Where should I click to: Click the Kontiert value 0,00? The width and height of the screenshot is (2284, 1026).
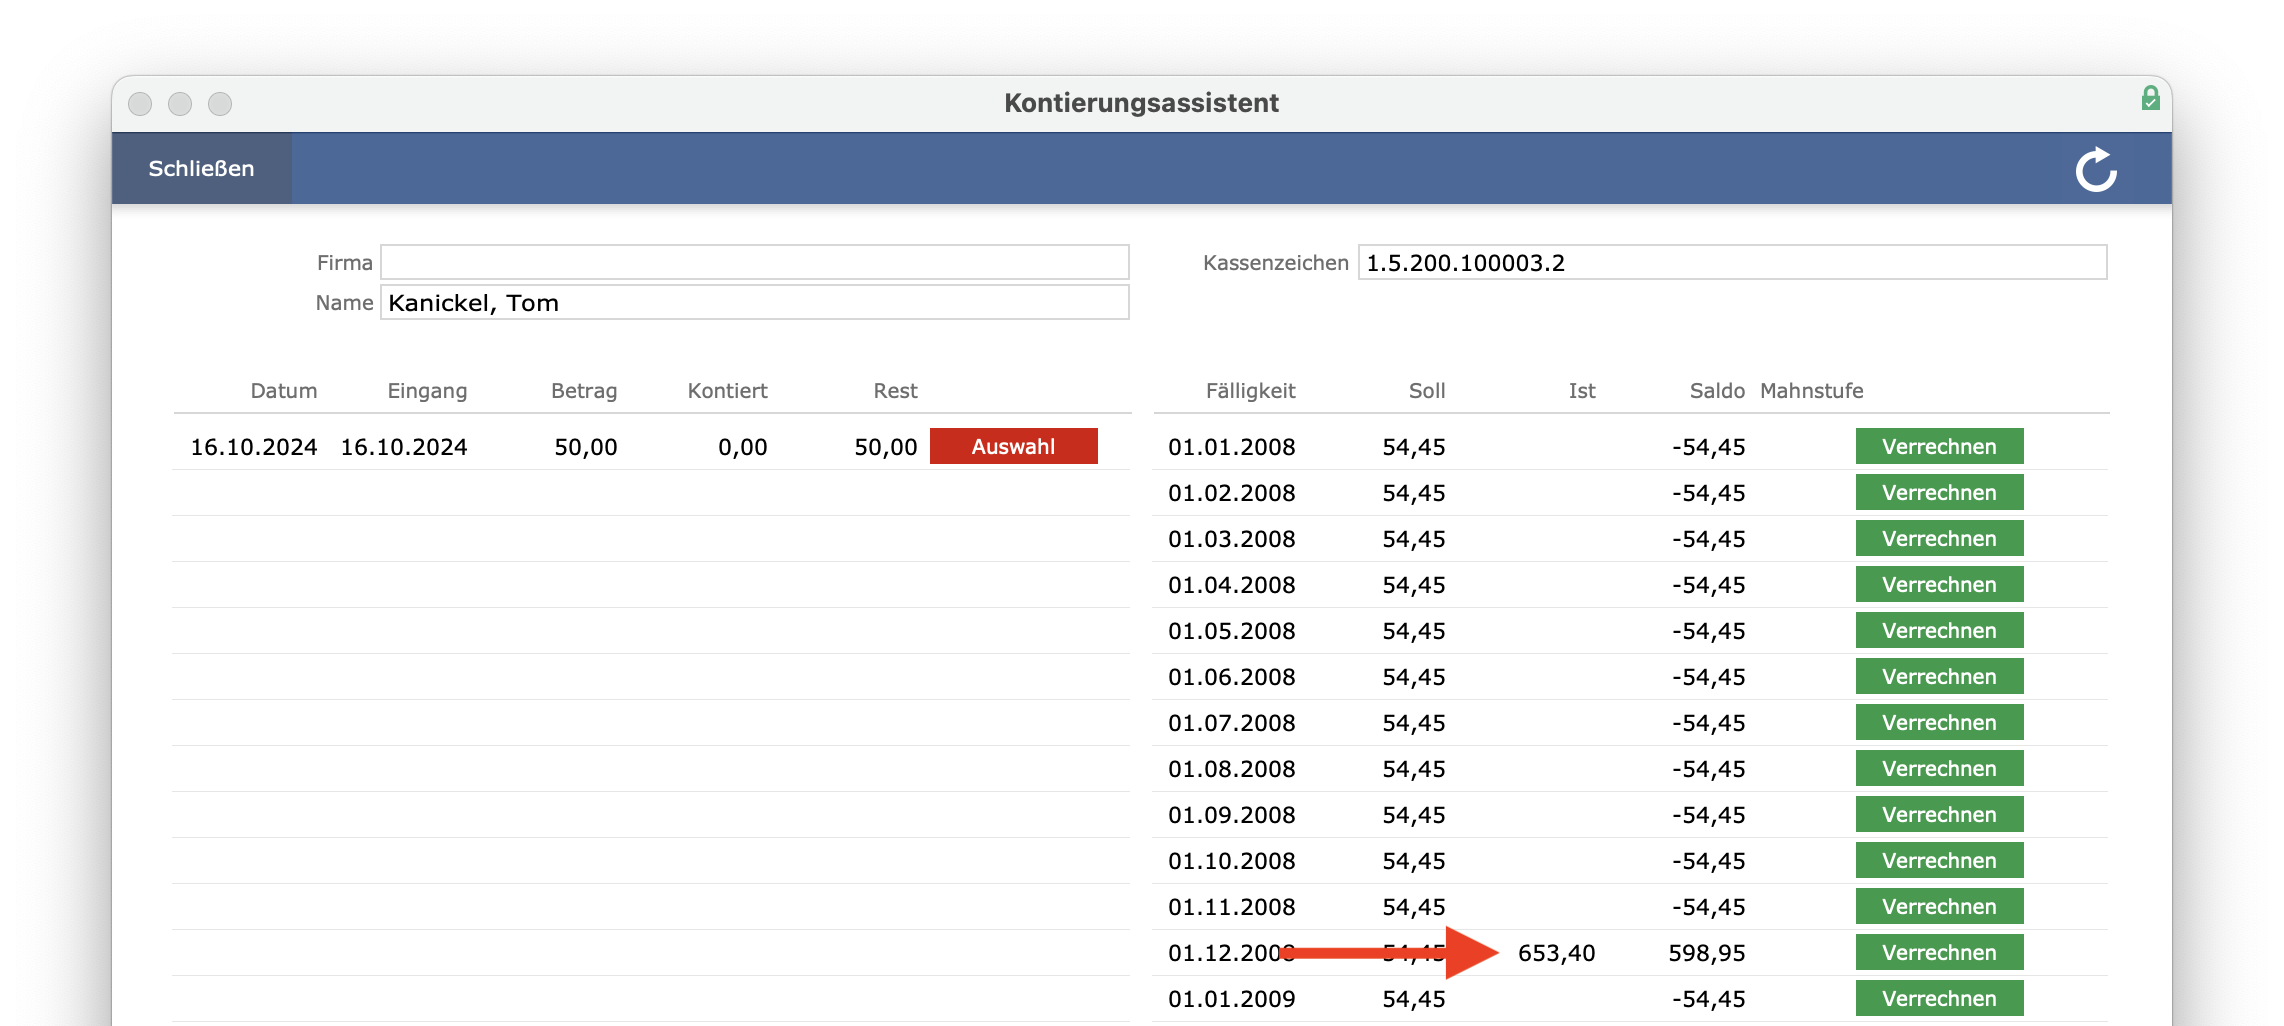pos(743,447)
